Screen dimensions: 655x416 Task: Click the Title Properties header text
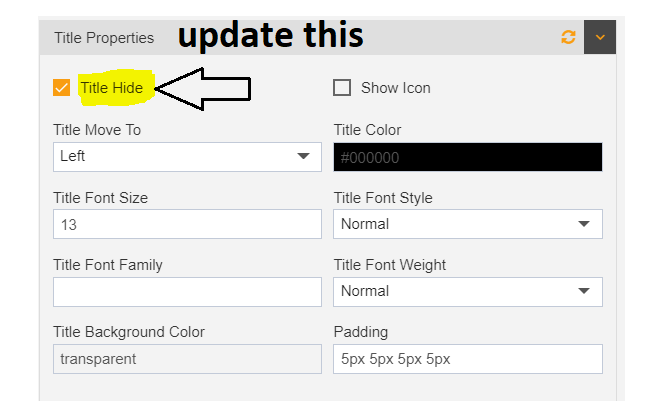pos(104,38)
